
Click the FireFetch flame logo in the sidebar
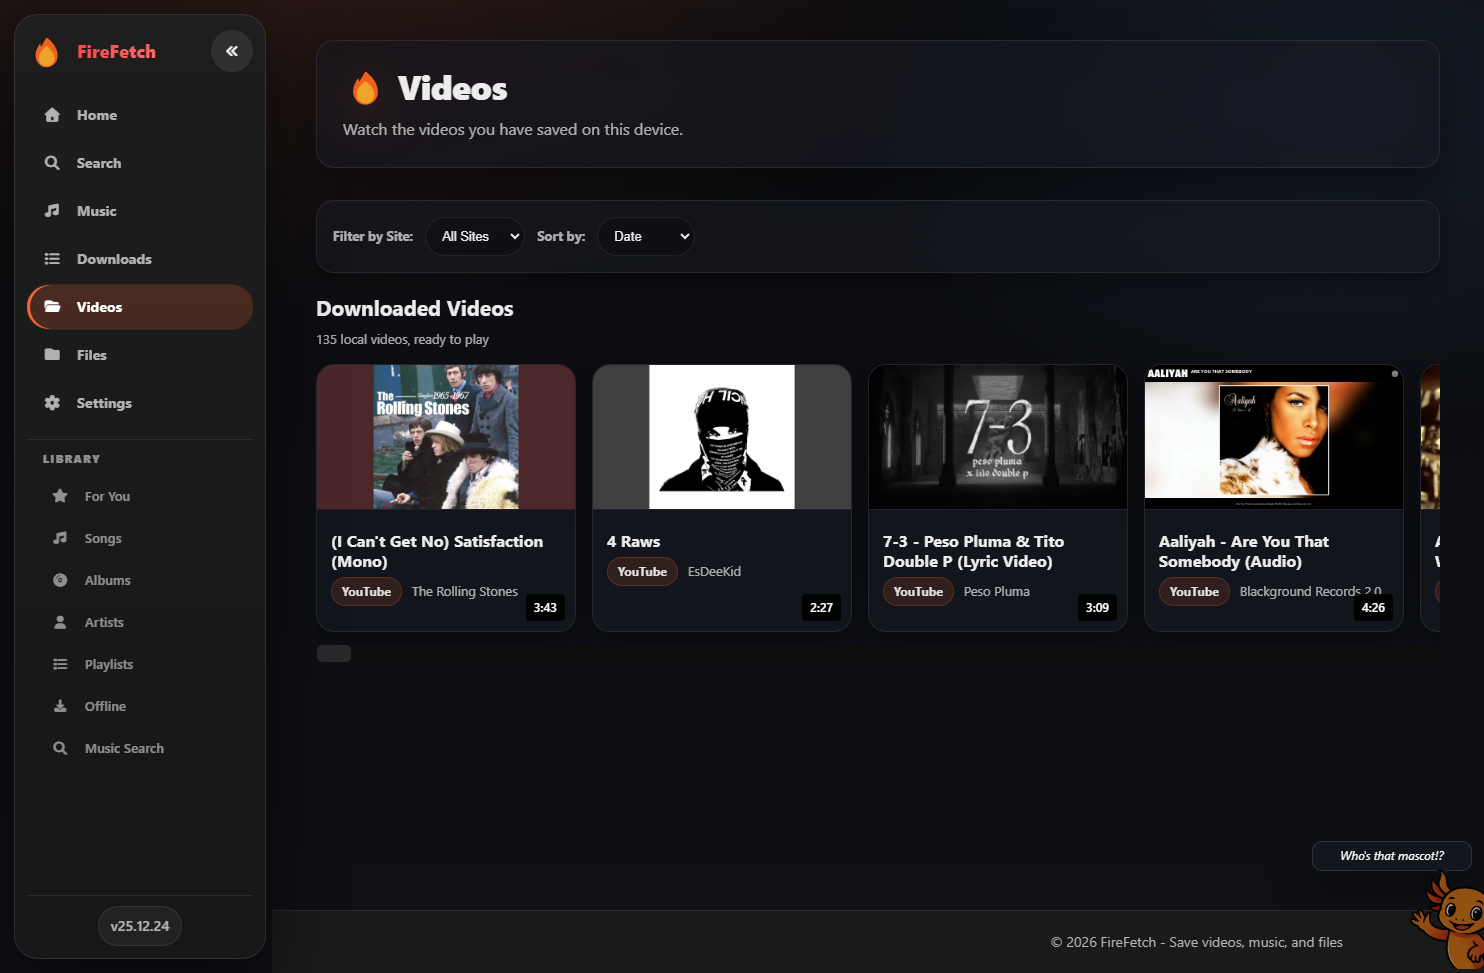click(46, 52)
